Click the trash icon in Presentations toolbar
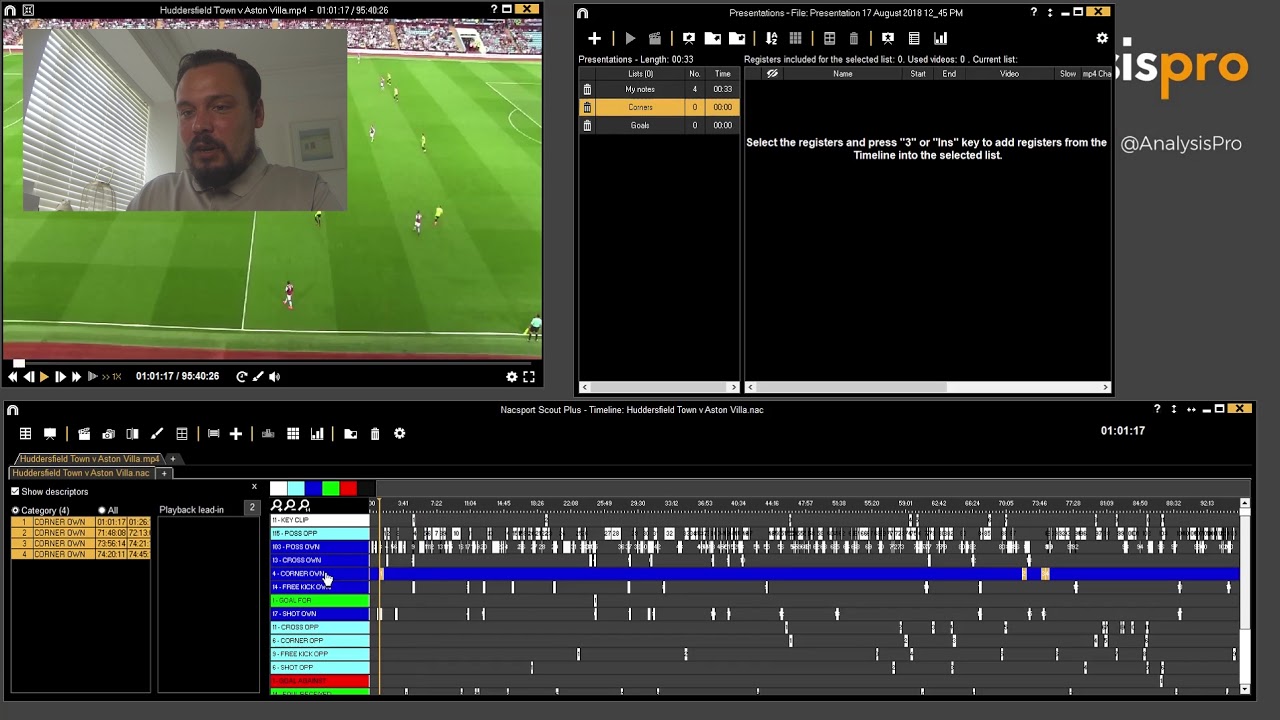 click(854, 38)
